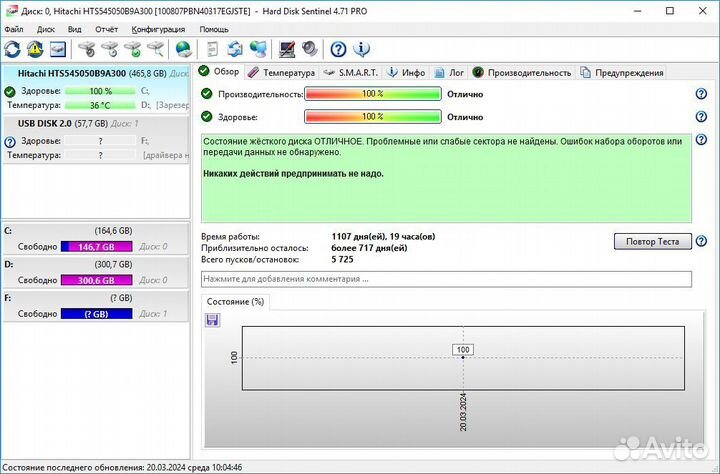720x474 pixels.
Task: Click the 20.03.2024 date label on chart
Action: click(463, 412)
